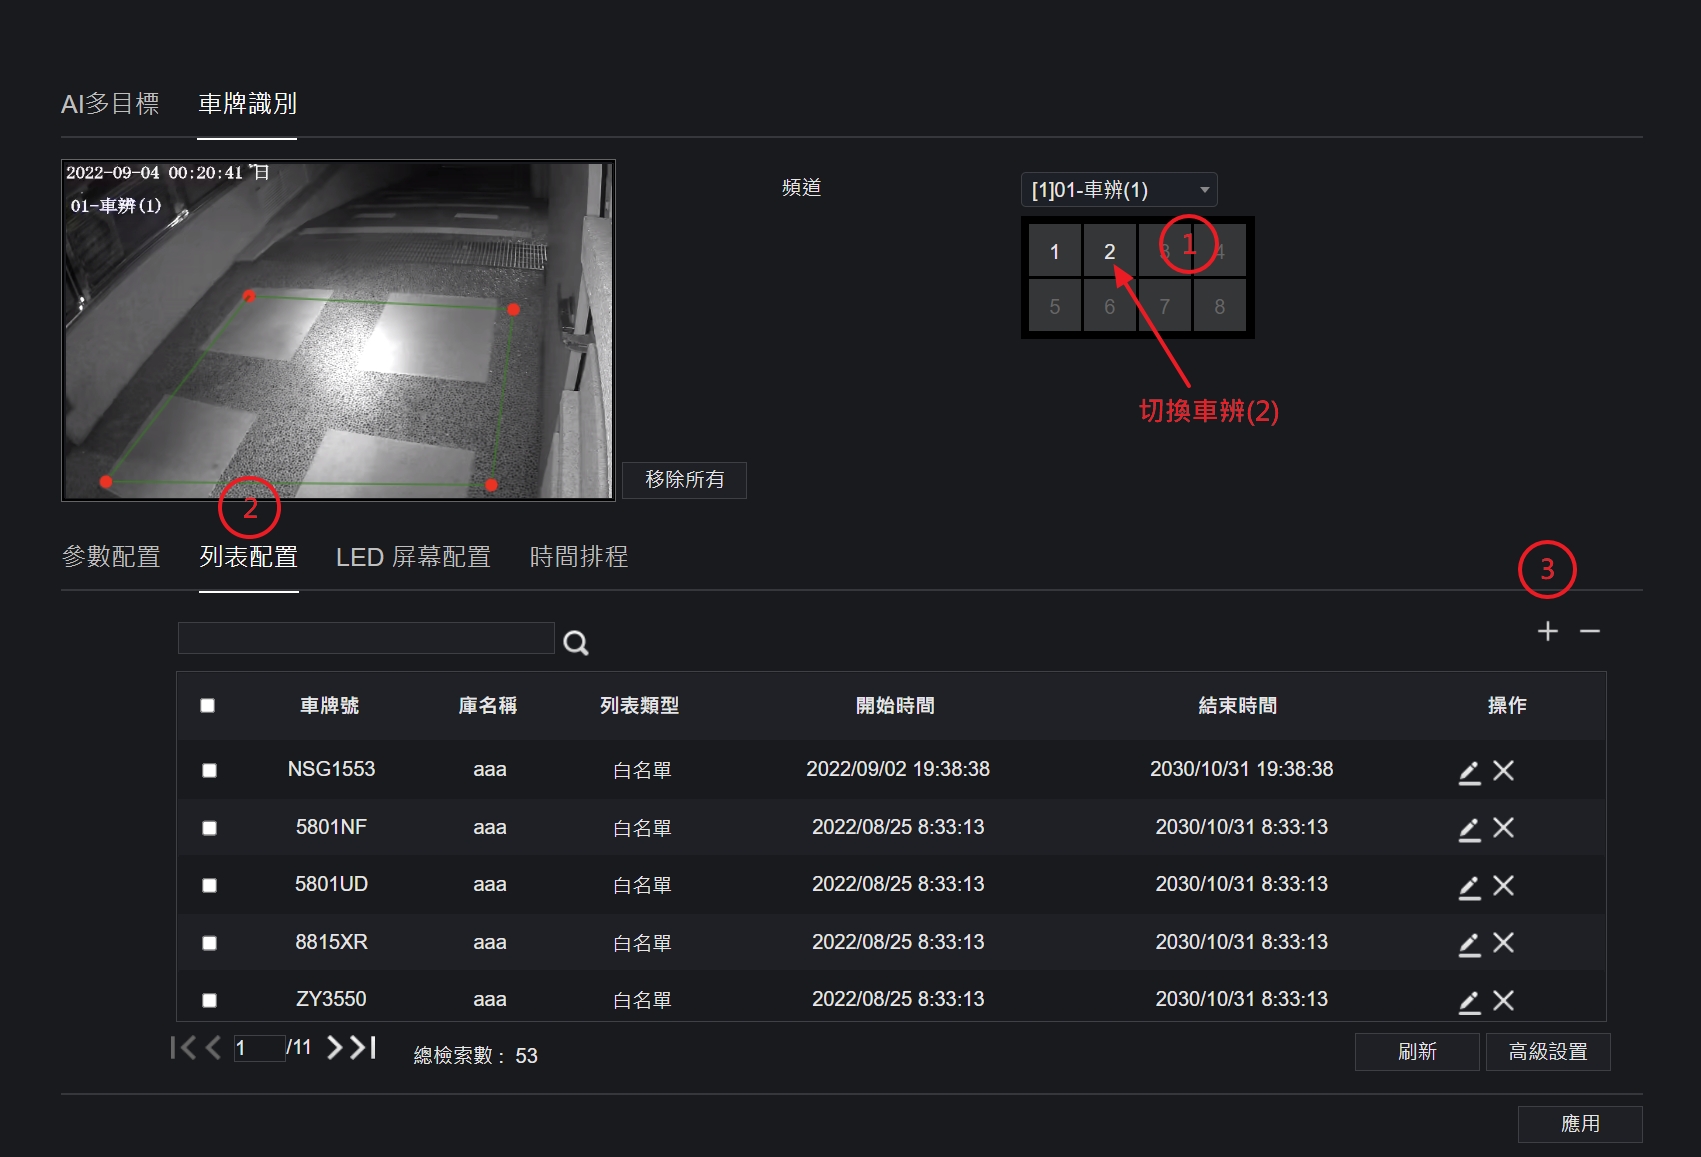
Task: Open the channel dropdown [1]01-車辨(1)
Action: click(1119, 189)
